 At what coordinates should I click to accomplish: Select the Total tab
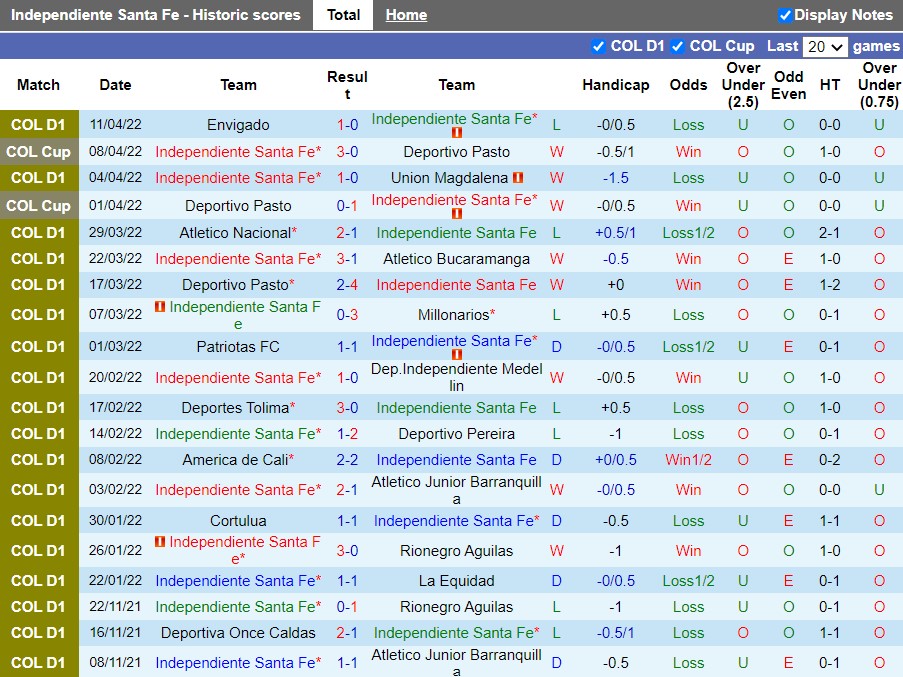(x=343, y=15)
